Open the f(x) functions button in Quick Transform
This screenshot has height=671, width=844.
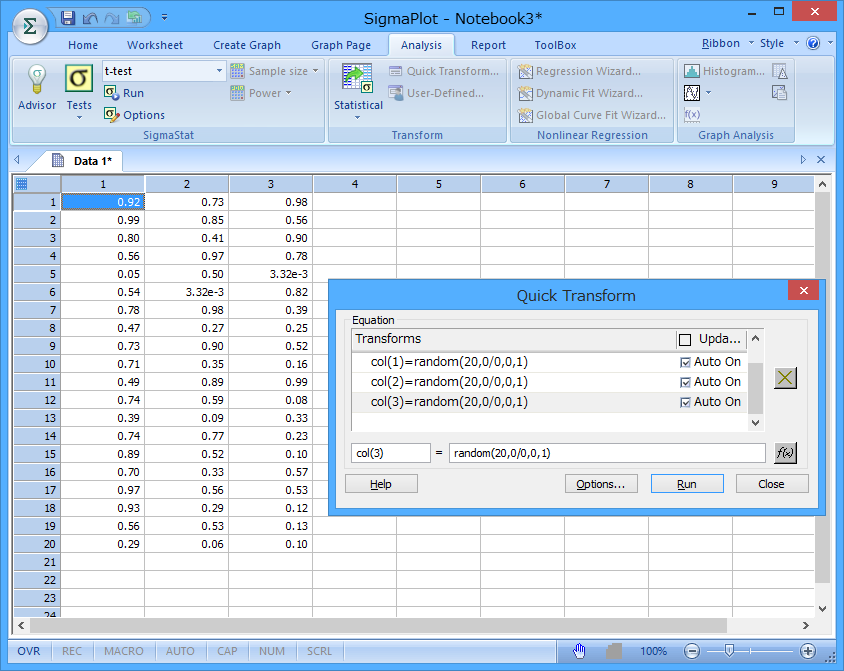tap(785, 453)
